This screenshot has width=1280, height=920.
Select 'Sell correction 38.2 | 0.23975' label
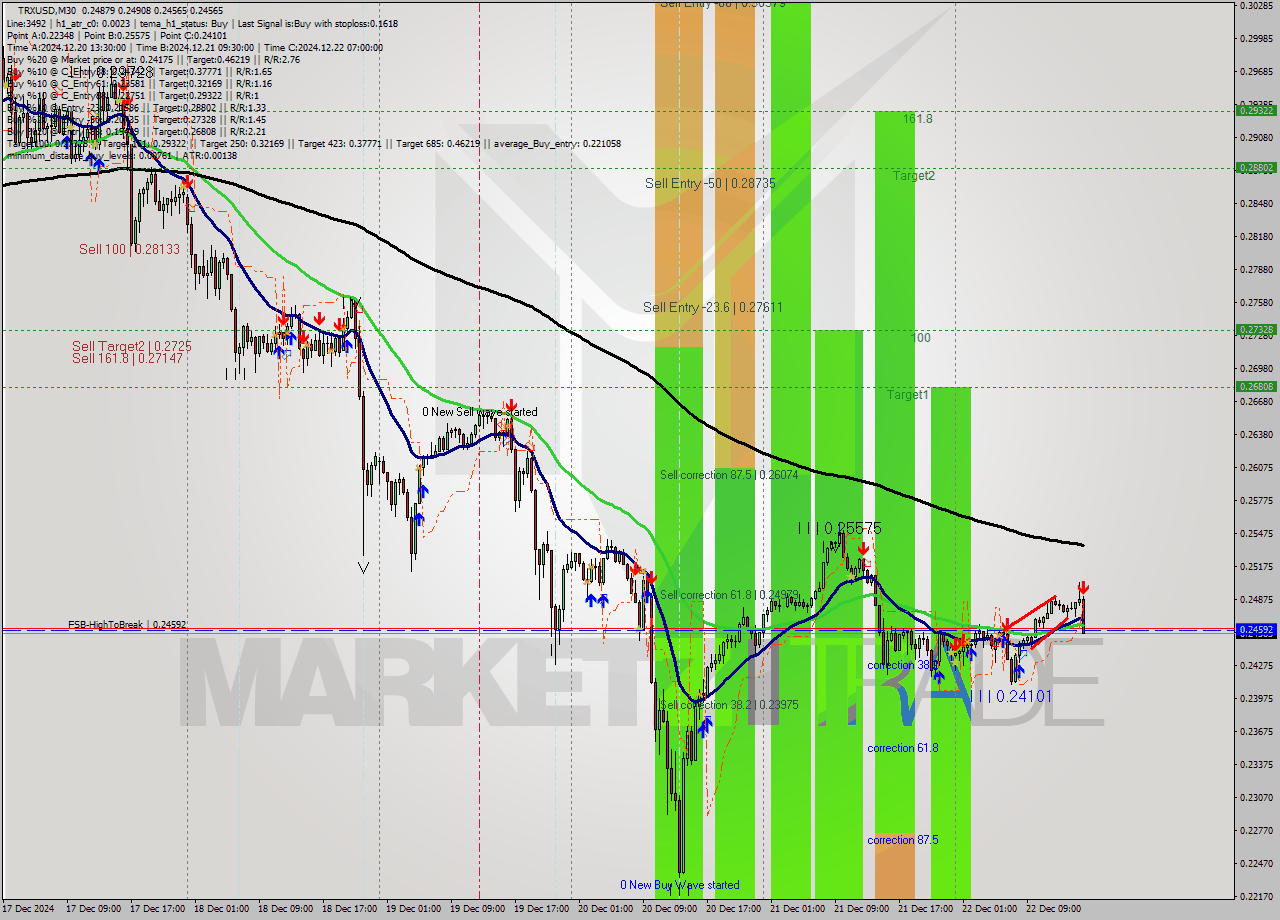(x=729, y=705)
